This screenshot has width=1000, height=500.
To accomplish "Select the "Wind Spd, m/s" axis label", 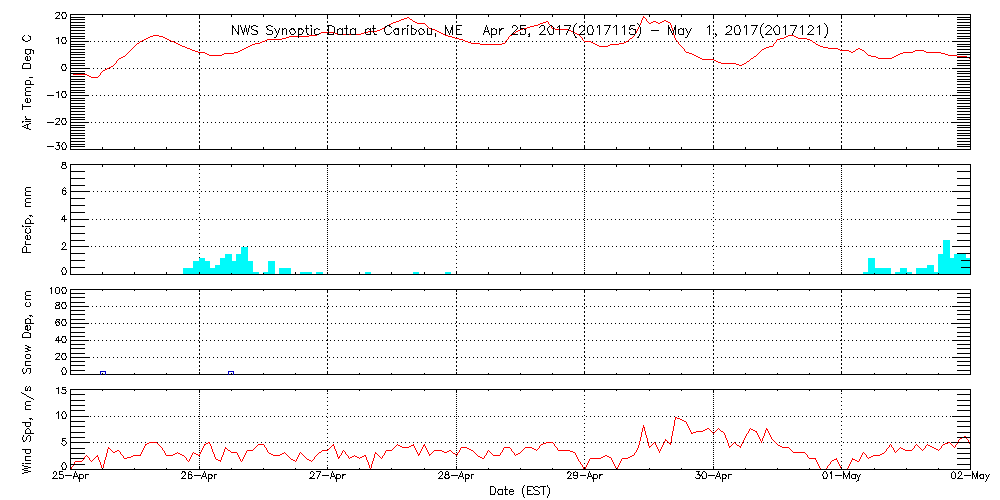I will (27, 428).
